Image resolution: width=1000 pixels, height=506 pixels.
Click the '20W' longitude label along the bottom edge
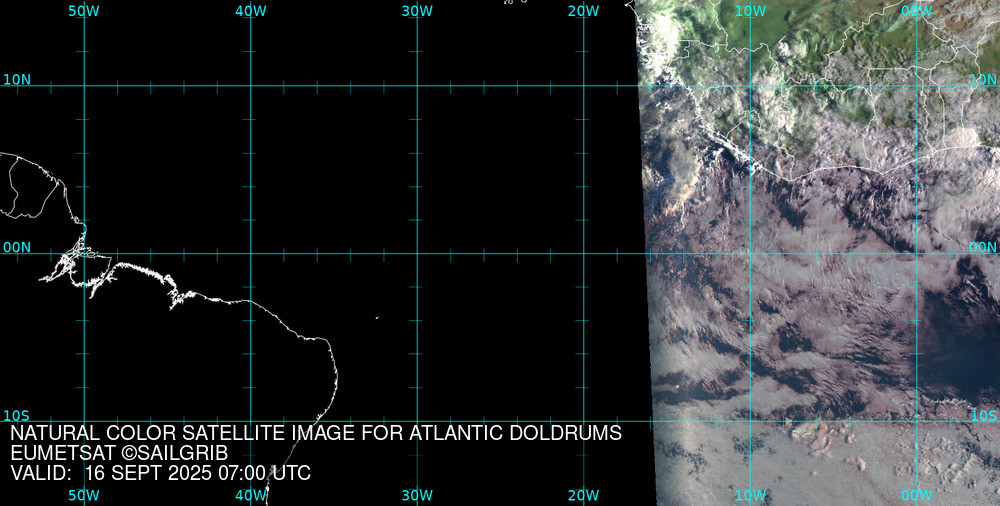click(x=584, y=495)
